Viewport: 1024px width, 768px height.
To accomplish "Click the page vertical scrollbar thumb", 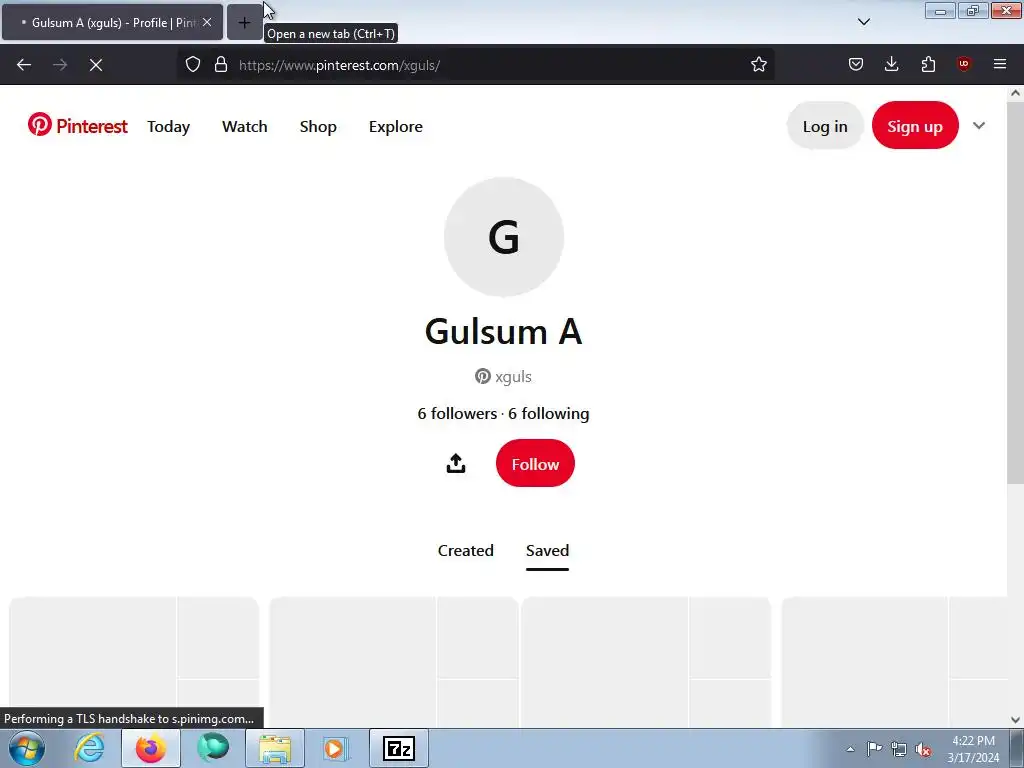I will [1015, 293].
